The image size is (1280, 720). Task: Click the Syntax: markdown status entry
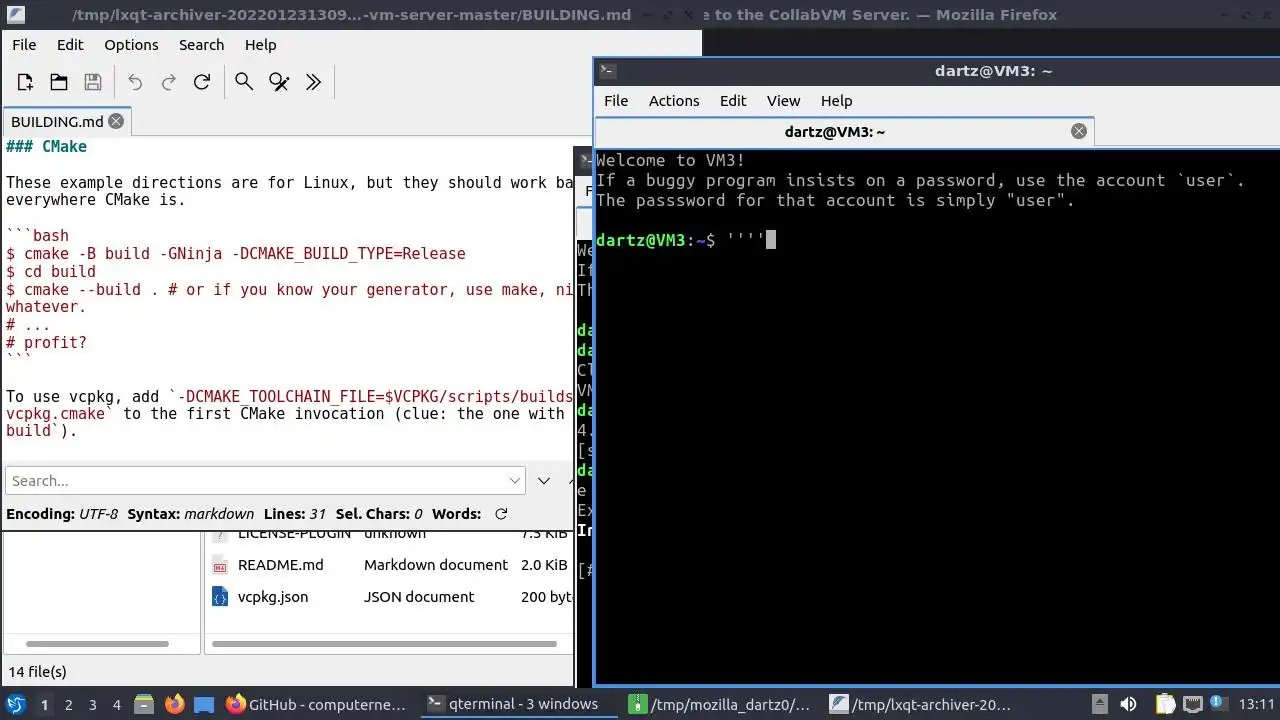190,514
